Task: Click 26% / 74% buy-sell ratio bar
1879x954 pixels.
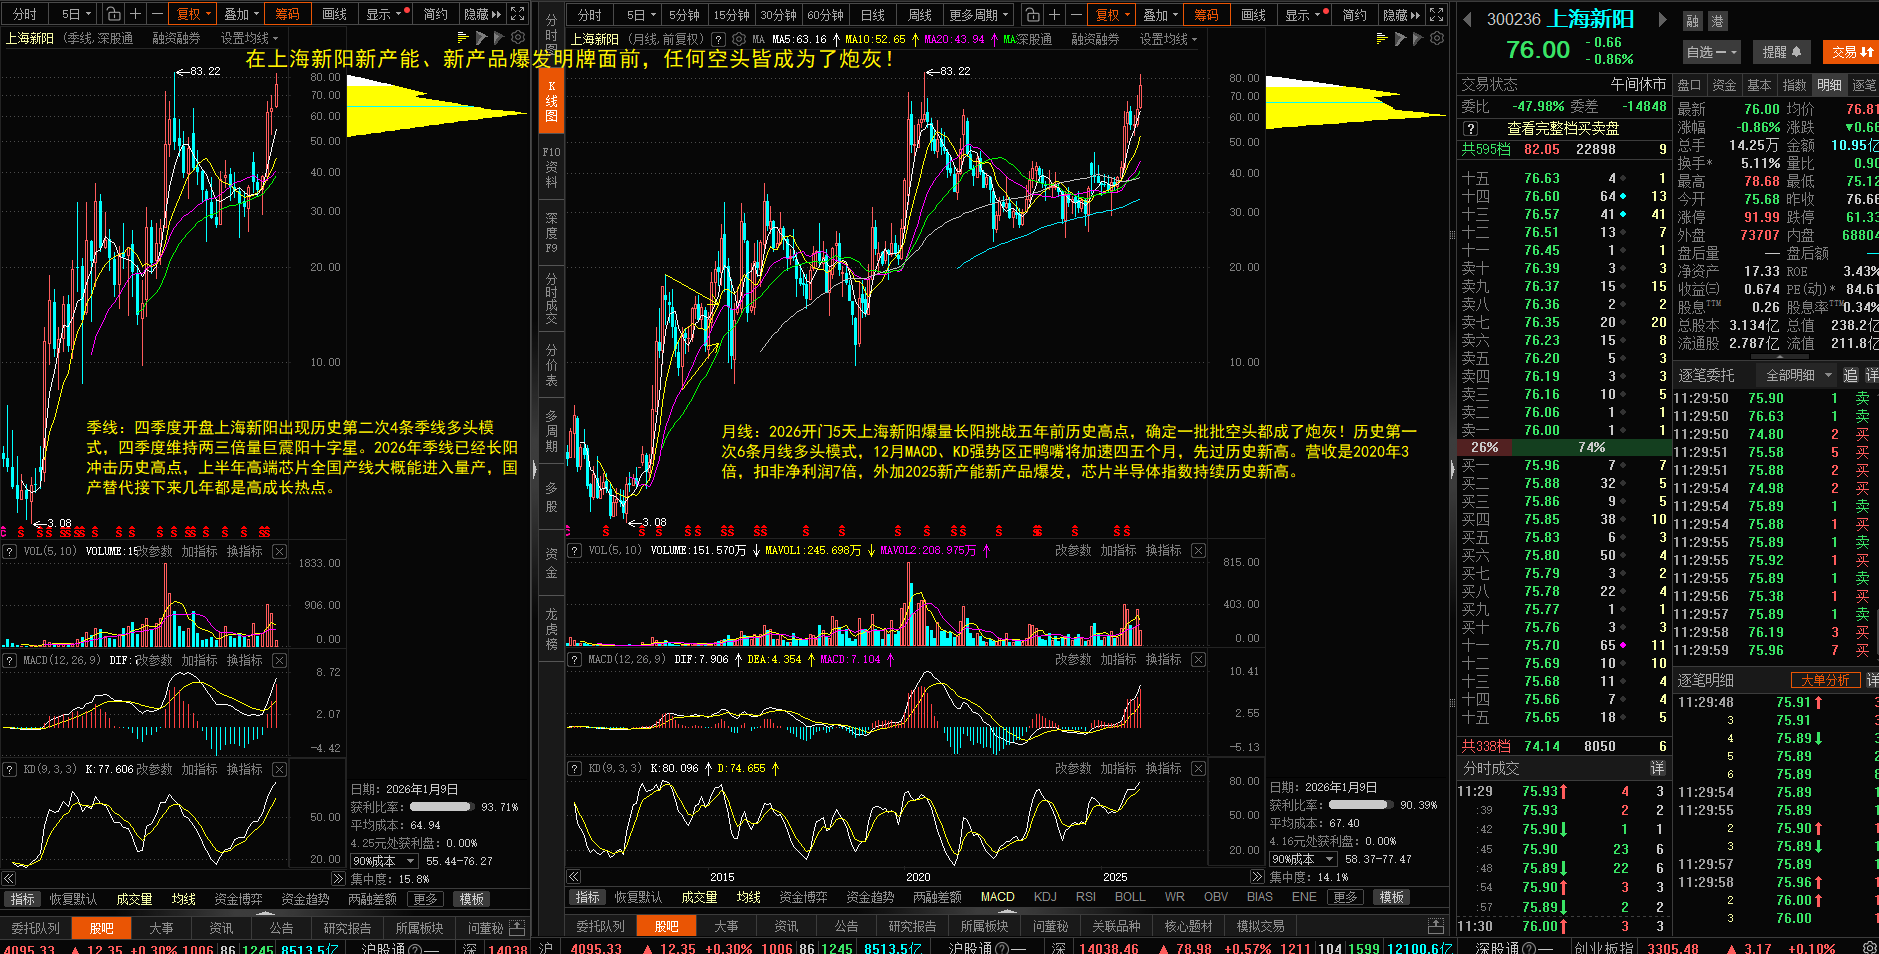Action: [1564, 447]
